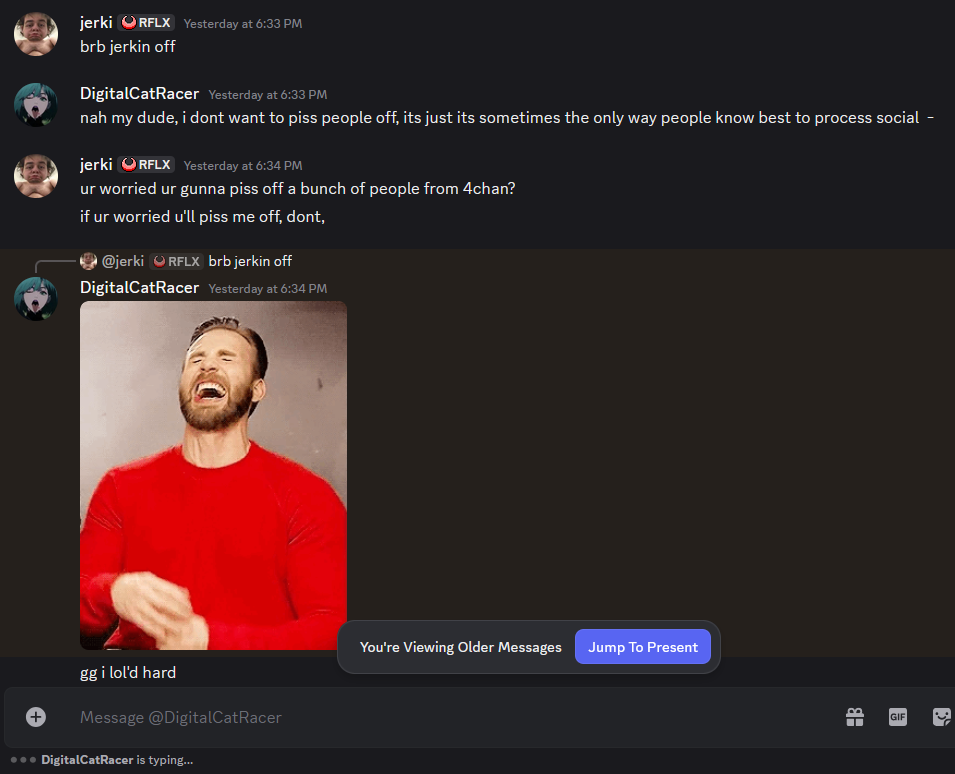Open the sticker picker icon

[x=941, y=717]
